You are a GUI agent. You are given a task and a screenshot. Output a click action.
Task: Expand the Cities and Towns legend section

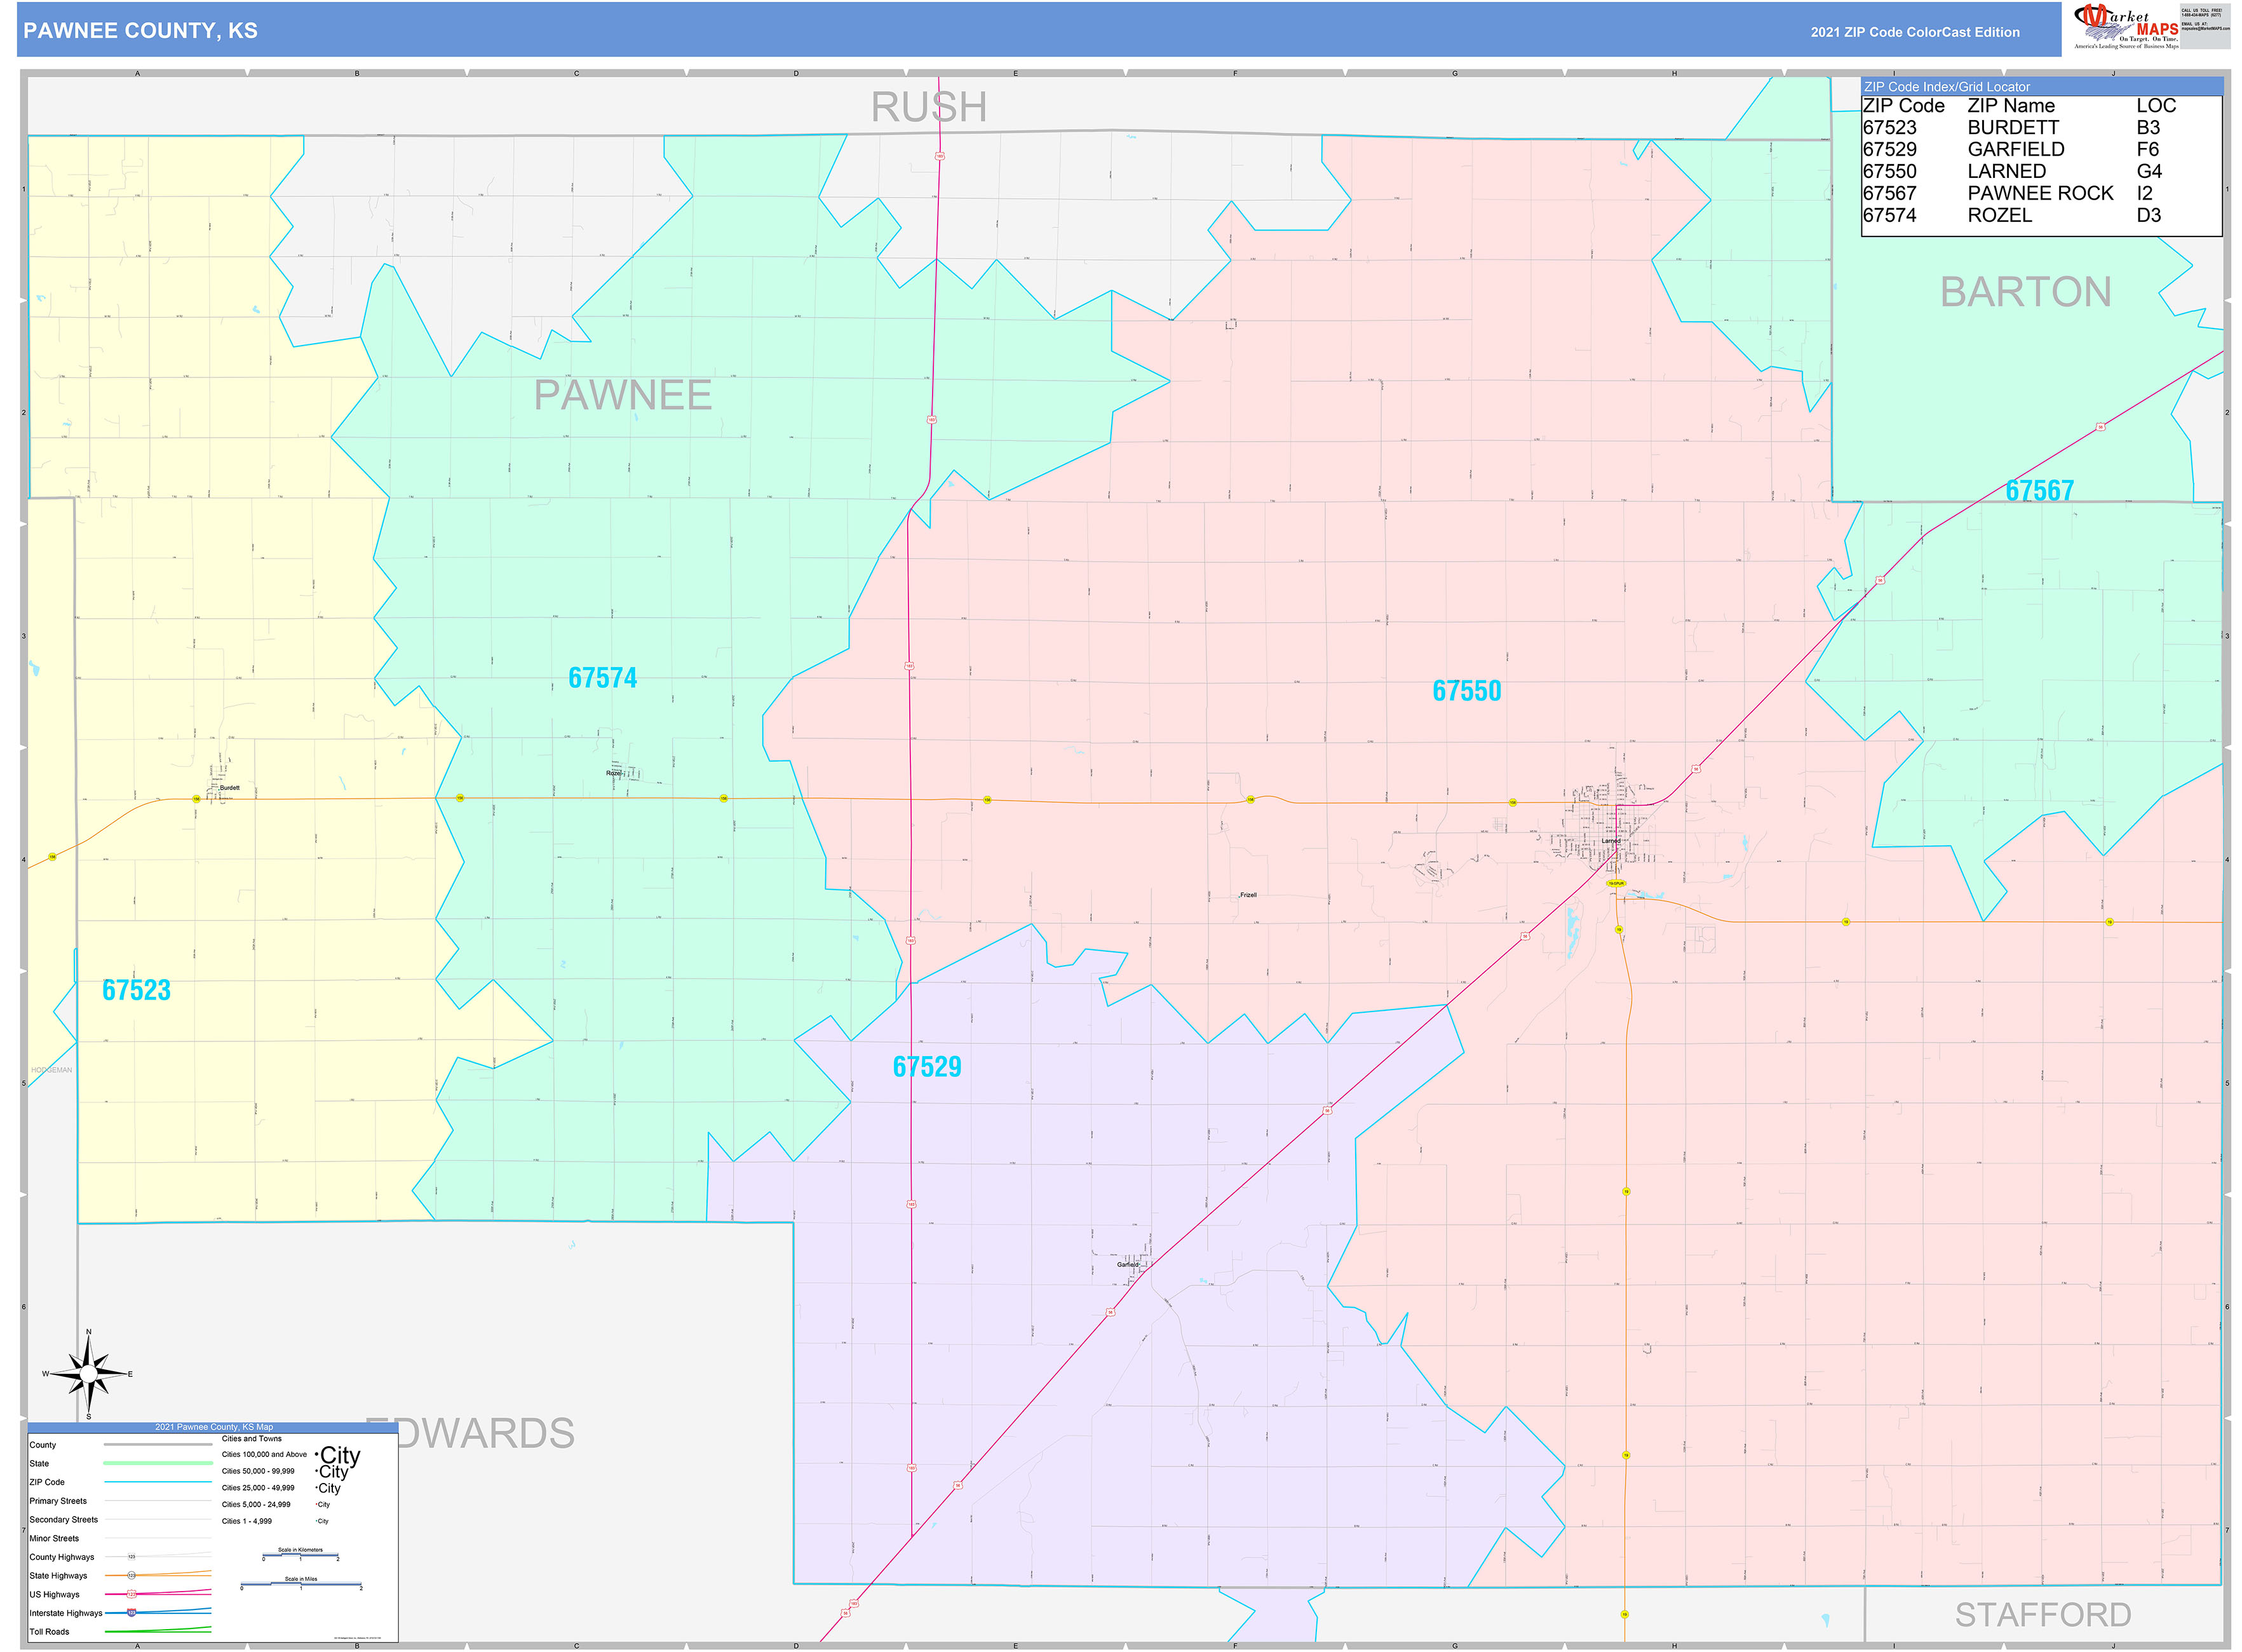point(252,1438)
